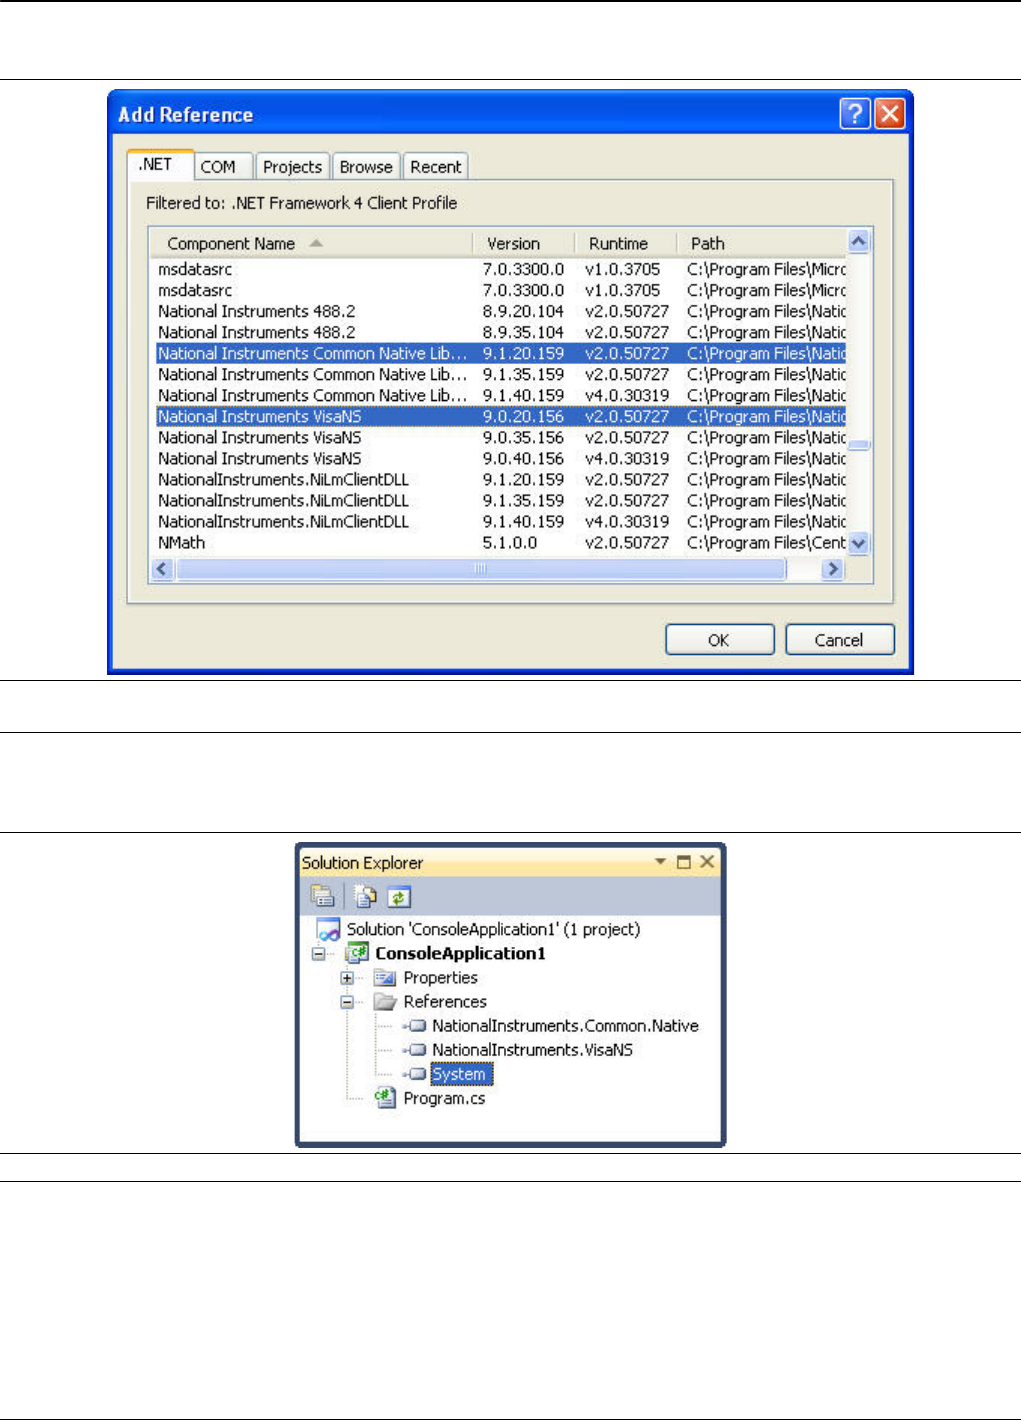1021x1420 pixels.
Task: Expand the Properties node
Action: (347, 978)
